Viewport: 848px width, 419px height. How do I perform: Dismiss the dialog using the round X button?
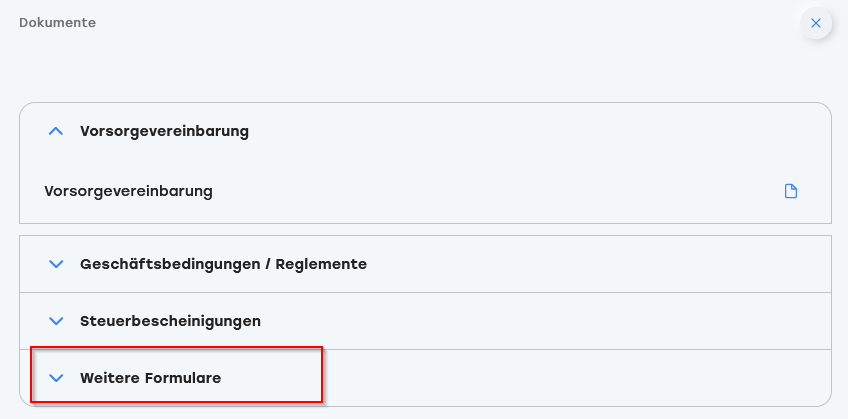pyautogui.click(x=816, y=23)
